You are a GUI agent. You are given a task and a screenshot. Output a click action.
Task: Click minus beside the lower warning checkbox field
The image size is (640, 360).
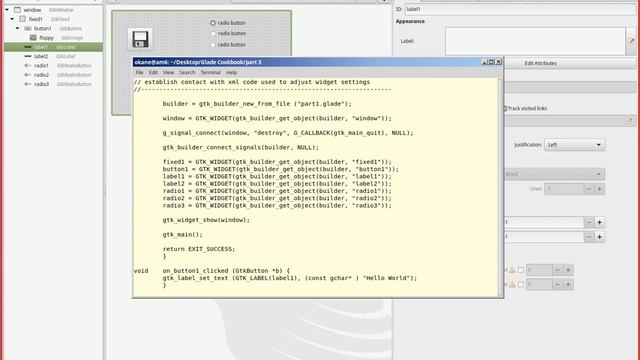coord(557,284)
